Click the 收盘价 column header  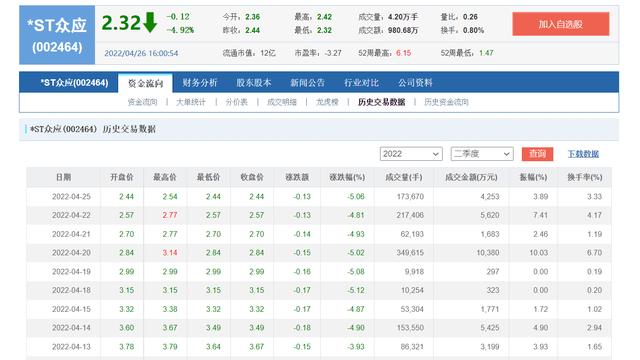tap(252, 177)
